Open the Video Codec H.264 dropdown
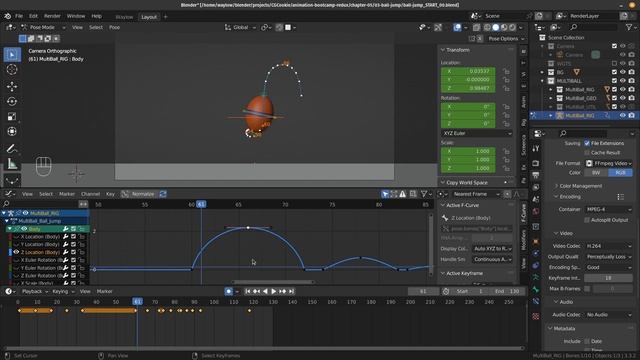640x360 pixels. (x=609, y=246)
